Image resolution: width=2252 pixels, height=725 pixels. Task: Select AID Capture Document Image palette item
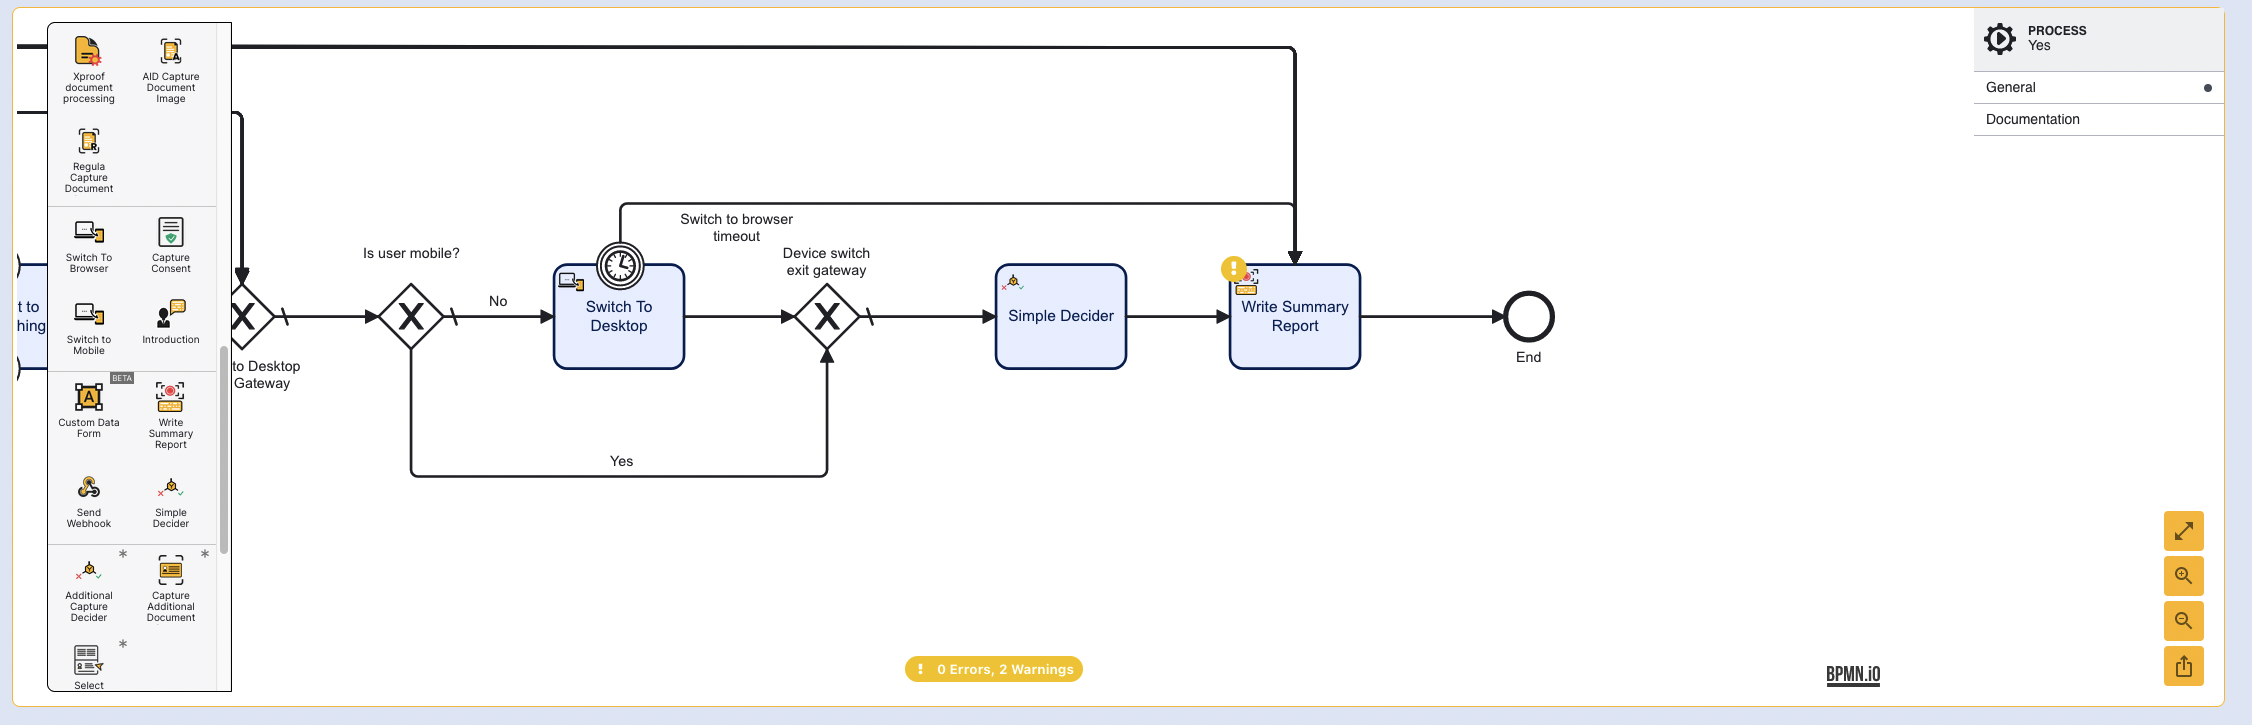tap(171, 69)
